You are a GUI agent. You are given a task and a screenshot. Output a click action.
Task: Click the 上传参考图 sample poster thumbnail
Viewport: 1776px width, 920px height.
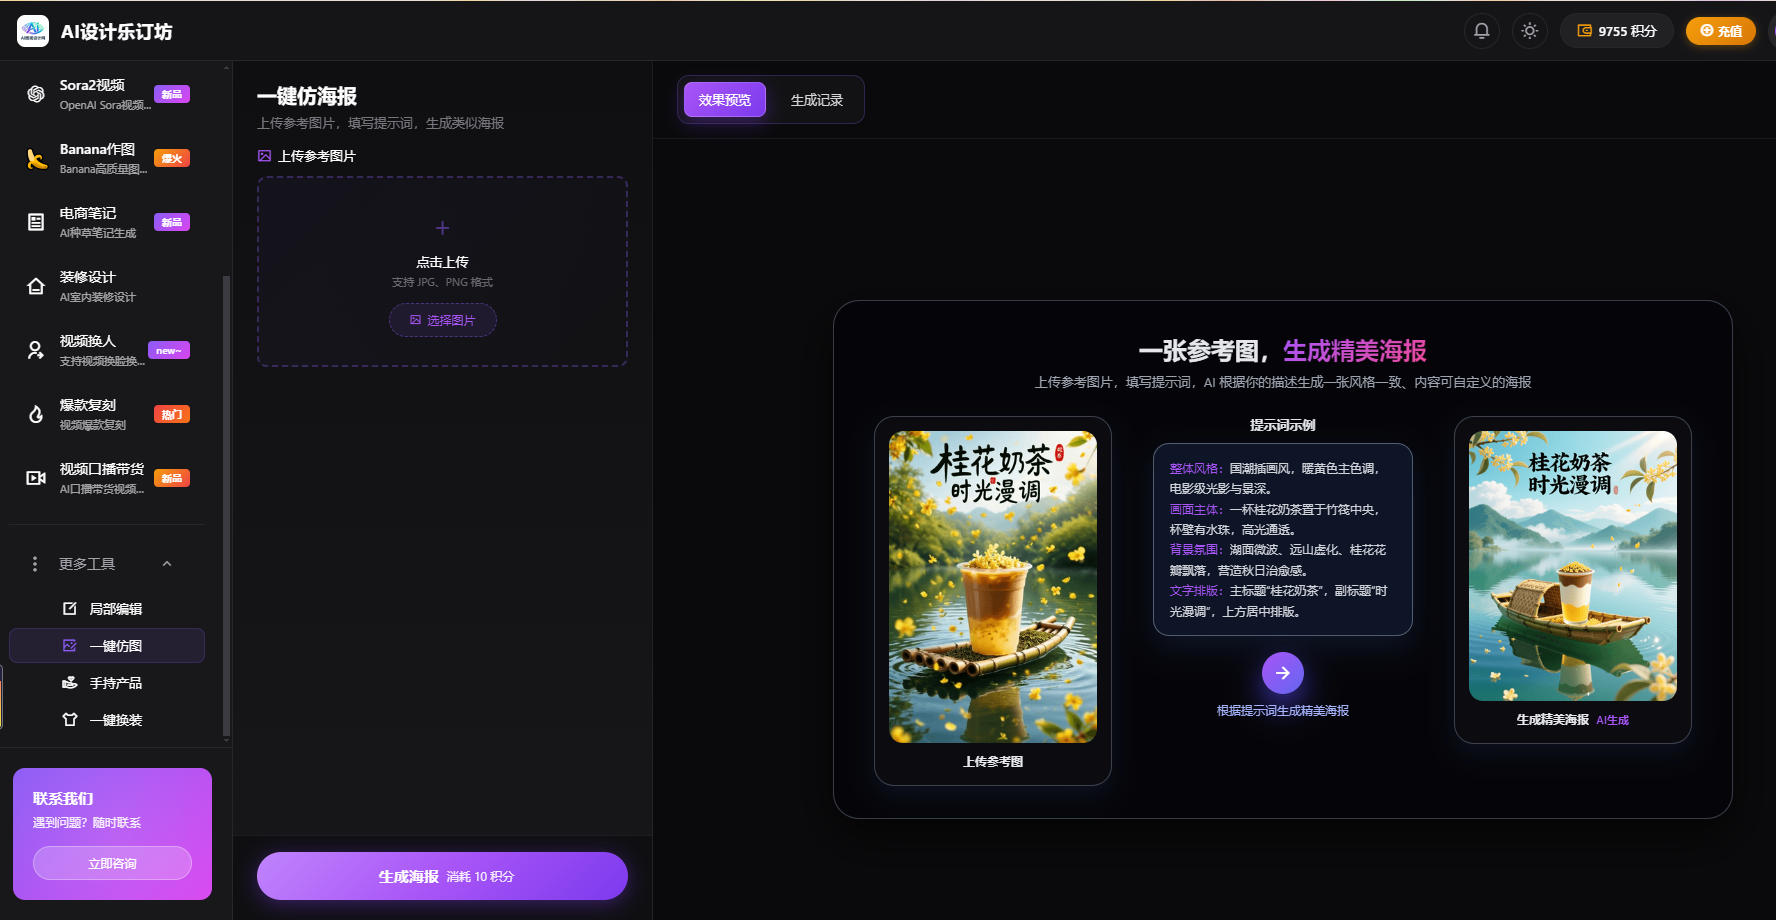point(992,587)
